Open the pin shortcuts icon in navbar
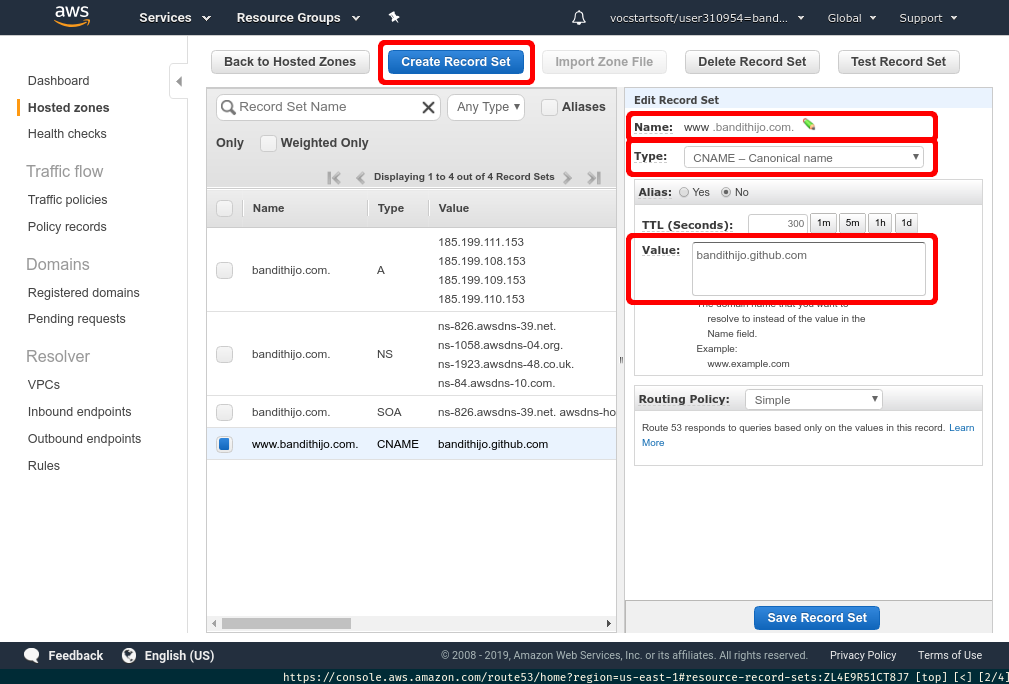The width and height of the screenshot is (1009, 684). coord(394,18)
